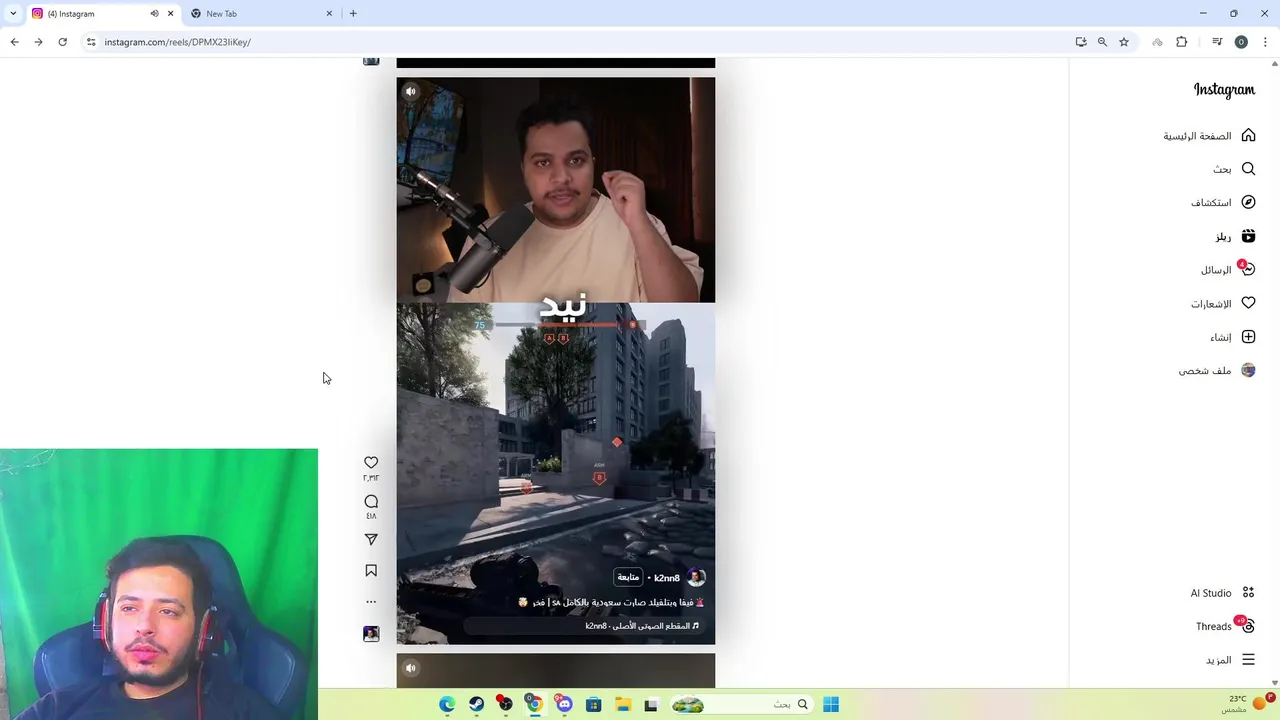Image resolution: width=1280 pixels, height=720 pixels.
Task: Like the reel with the heart icon
Action: [371, 462]
